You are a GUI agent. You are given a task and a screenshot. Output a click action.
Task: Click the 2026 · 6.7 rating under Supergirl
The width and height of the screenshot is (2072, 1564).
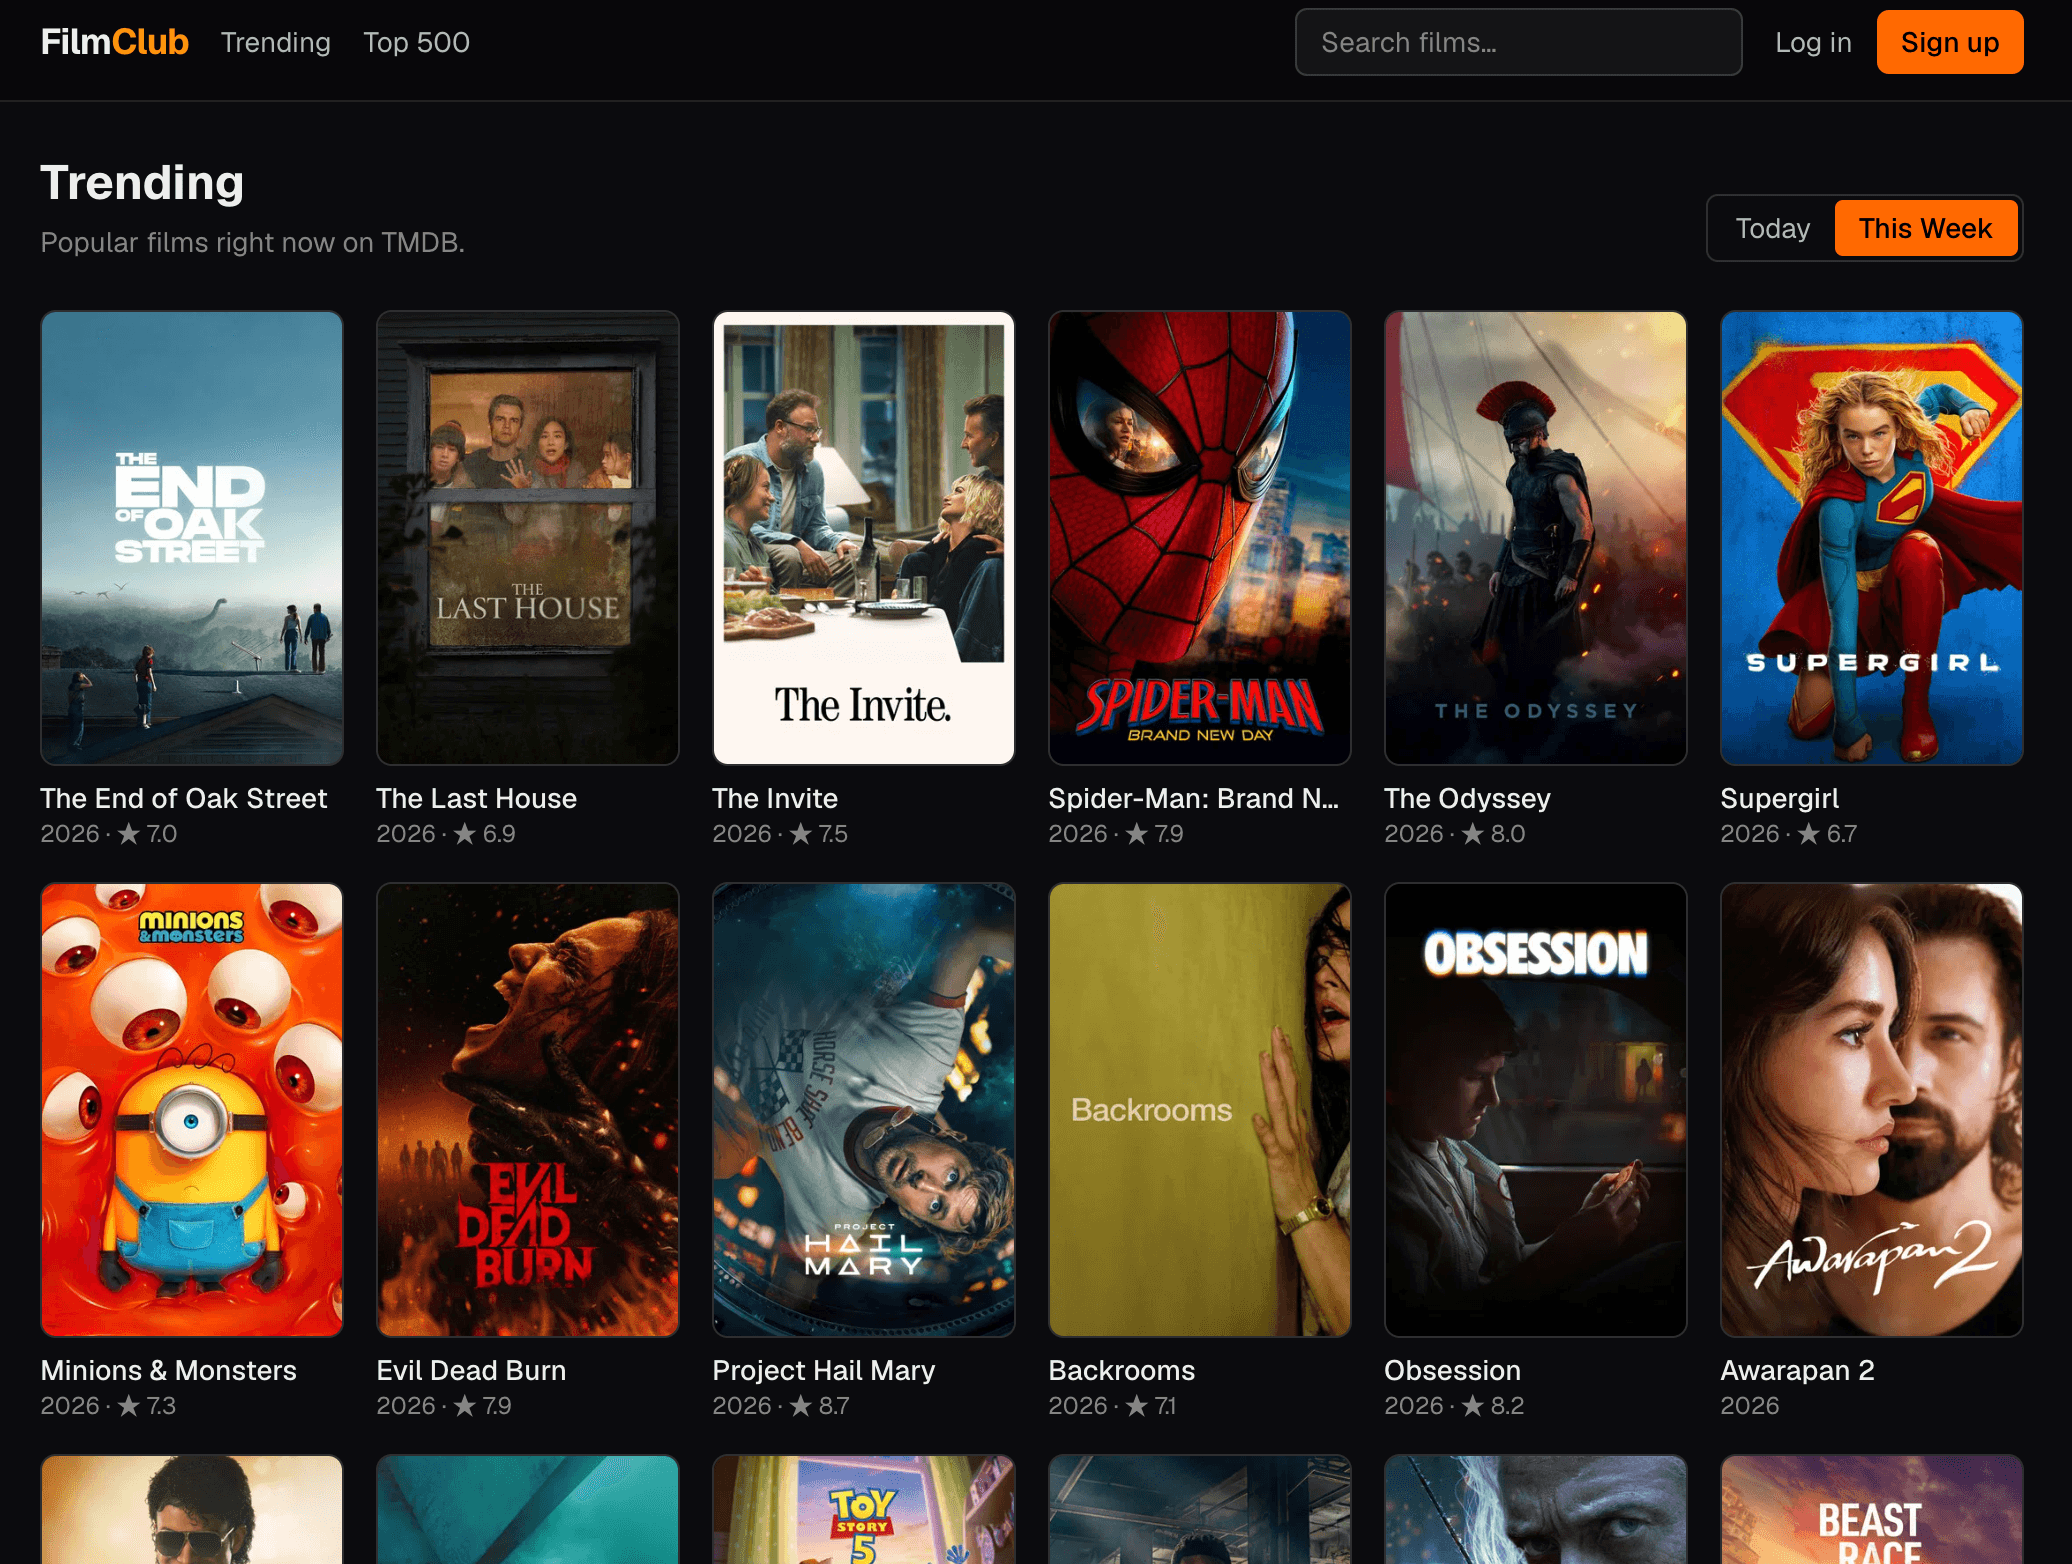tap(1789, 834)
